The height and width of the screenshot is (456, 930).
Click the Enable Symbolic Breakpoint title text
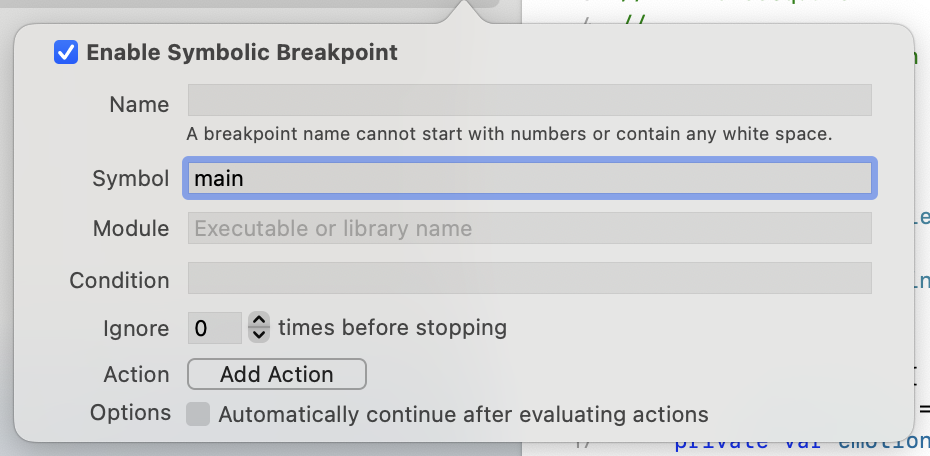point(242,53)
